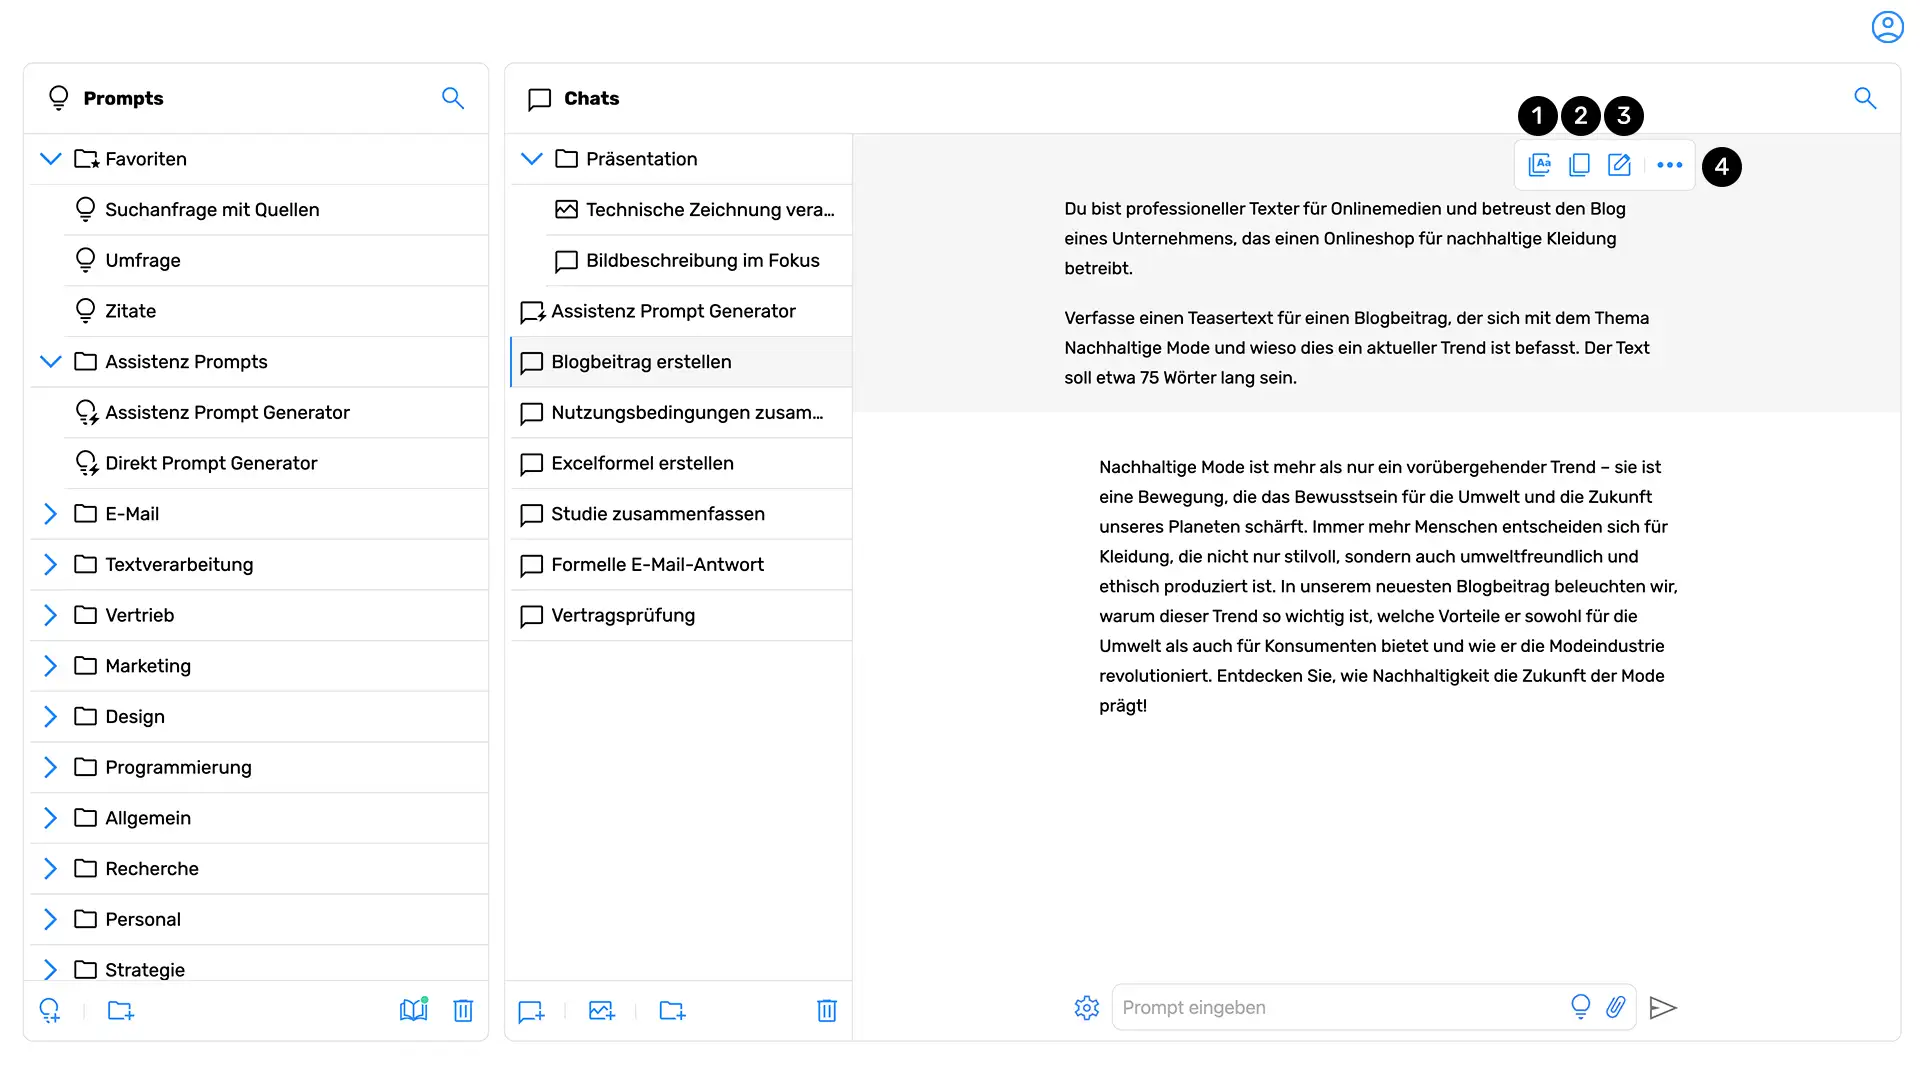Image resolution: width=1920 pixels, height=1070 pixels.
Task: Start a new chat with chat-plus icon
Action: pos(531,1011)
